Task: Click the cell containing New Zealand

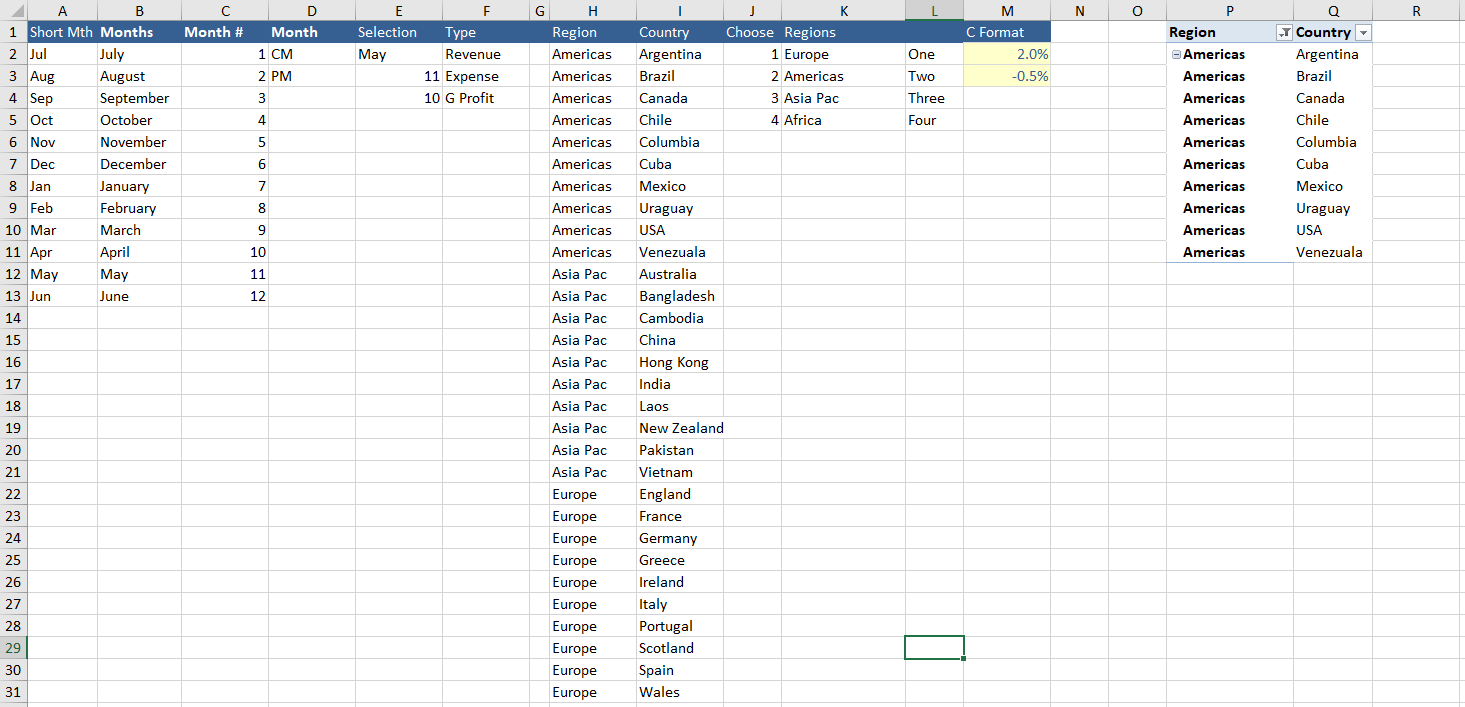Action: pyautogui.click(x=681, y=428)
